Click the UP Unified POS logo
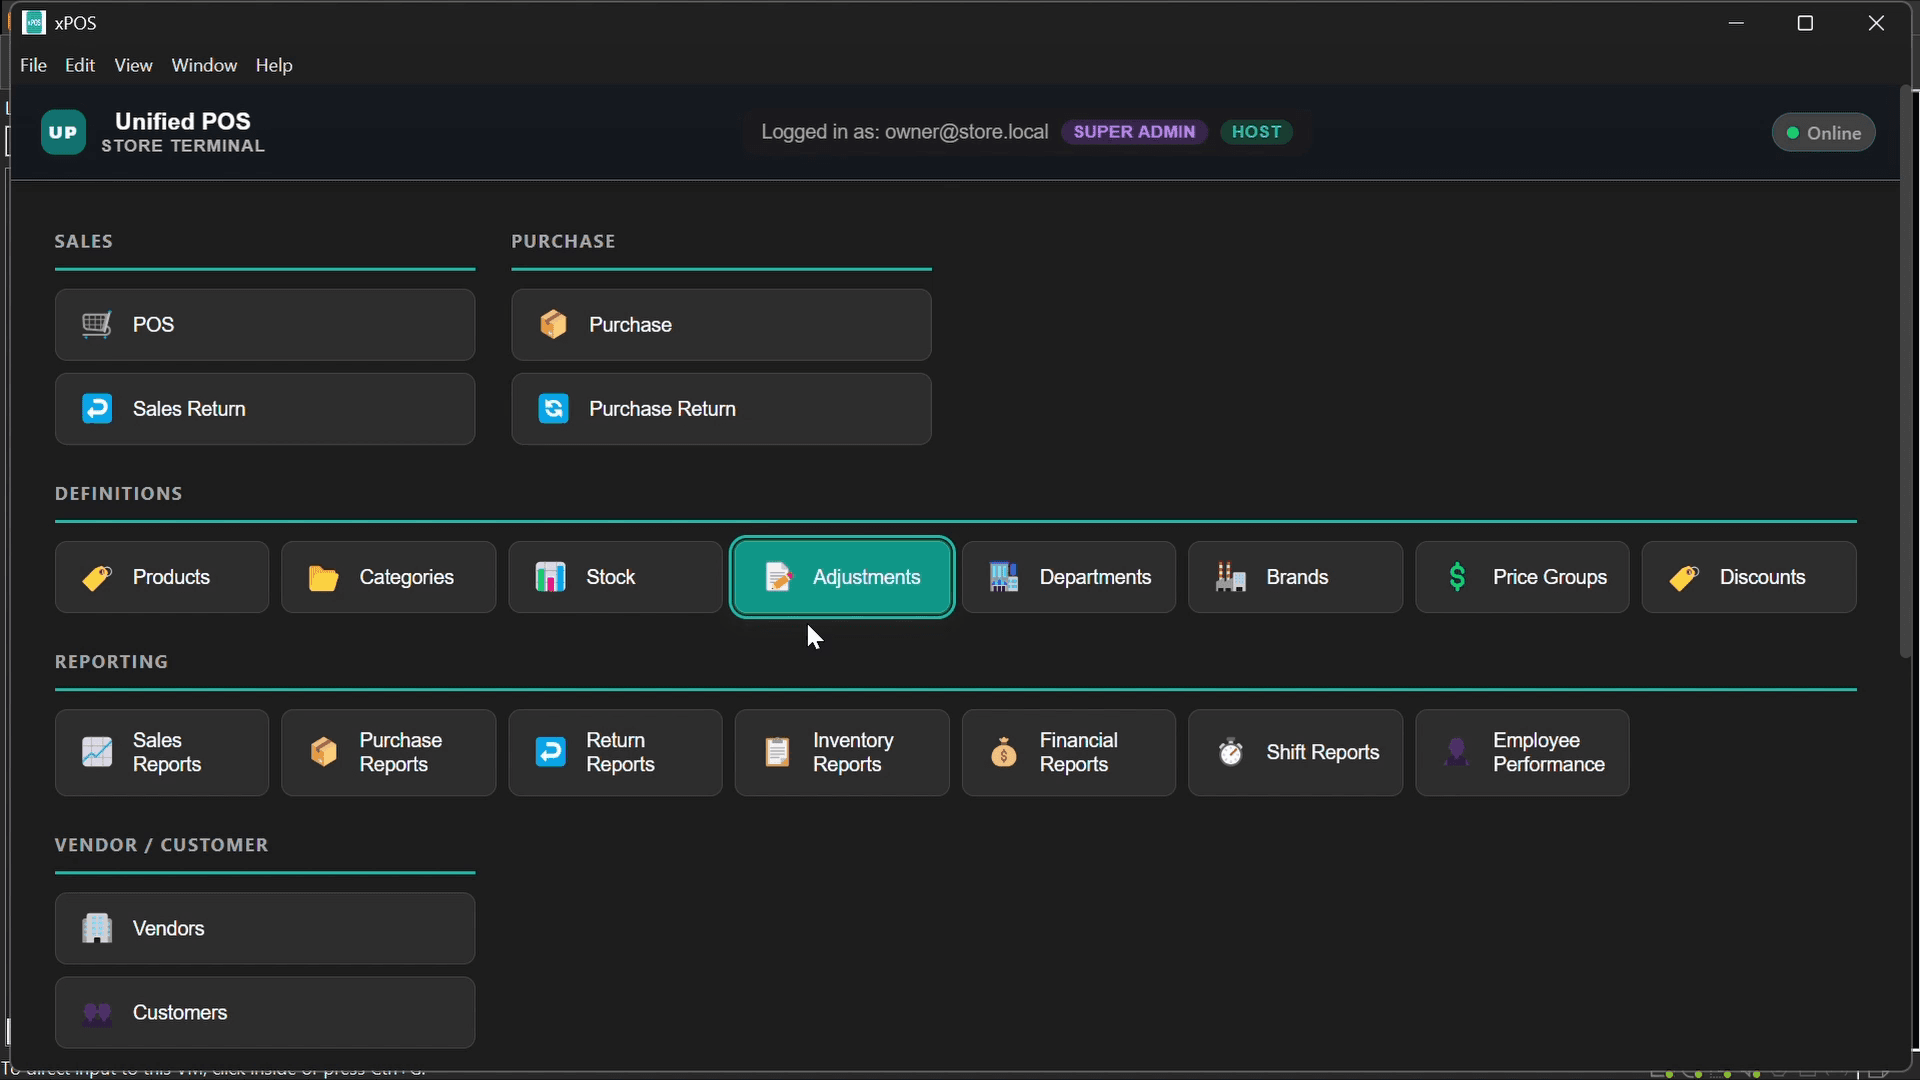Screen dimensions: 1920x1080 click(63, 132)
